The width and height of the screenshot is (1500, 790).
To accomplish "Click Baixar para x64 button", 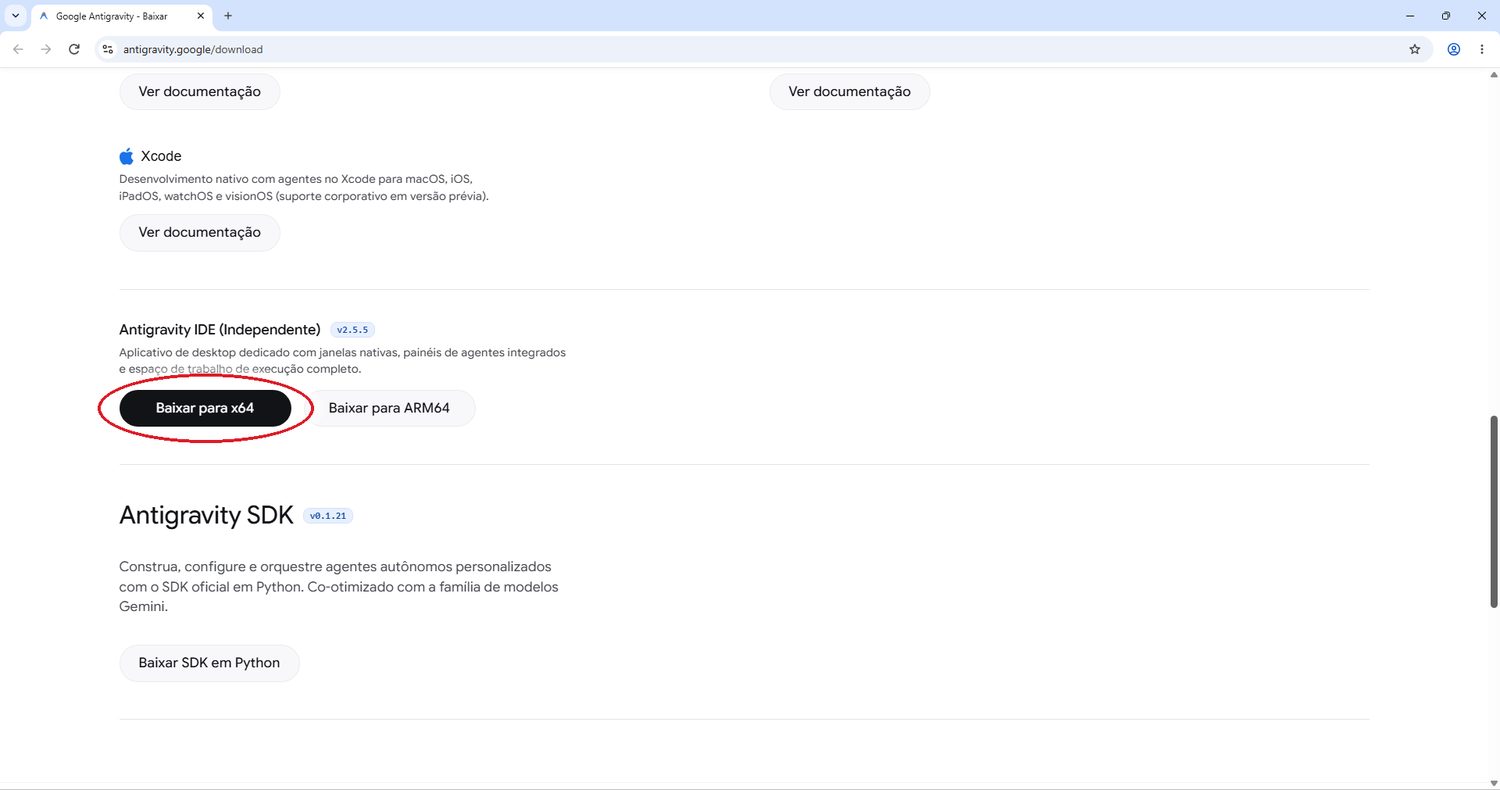I will coord(205,408).
